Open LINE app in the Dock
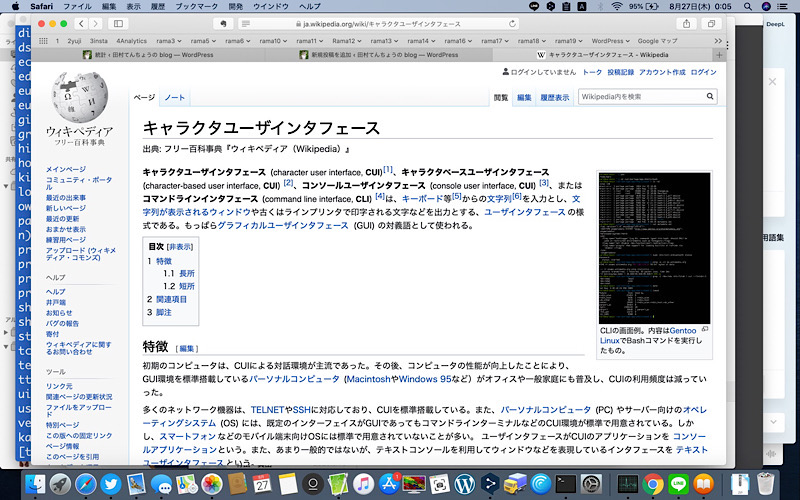 click(678, 484)
